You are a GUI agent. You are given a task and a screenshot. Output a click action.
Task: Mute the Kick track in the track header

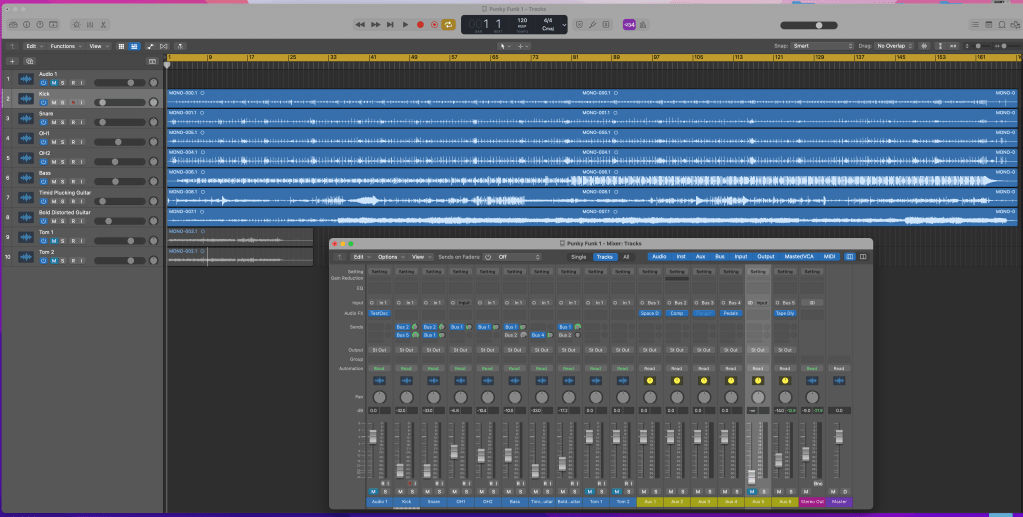pyautogui.click(x=53, y=102)
